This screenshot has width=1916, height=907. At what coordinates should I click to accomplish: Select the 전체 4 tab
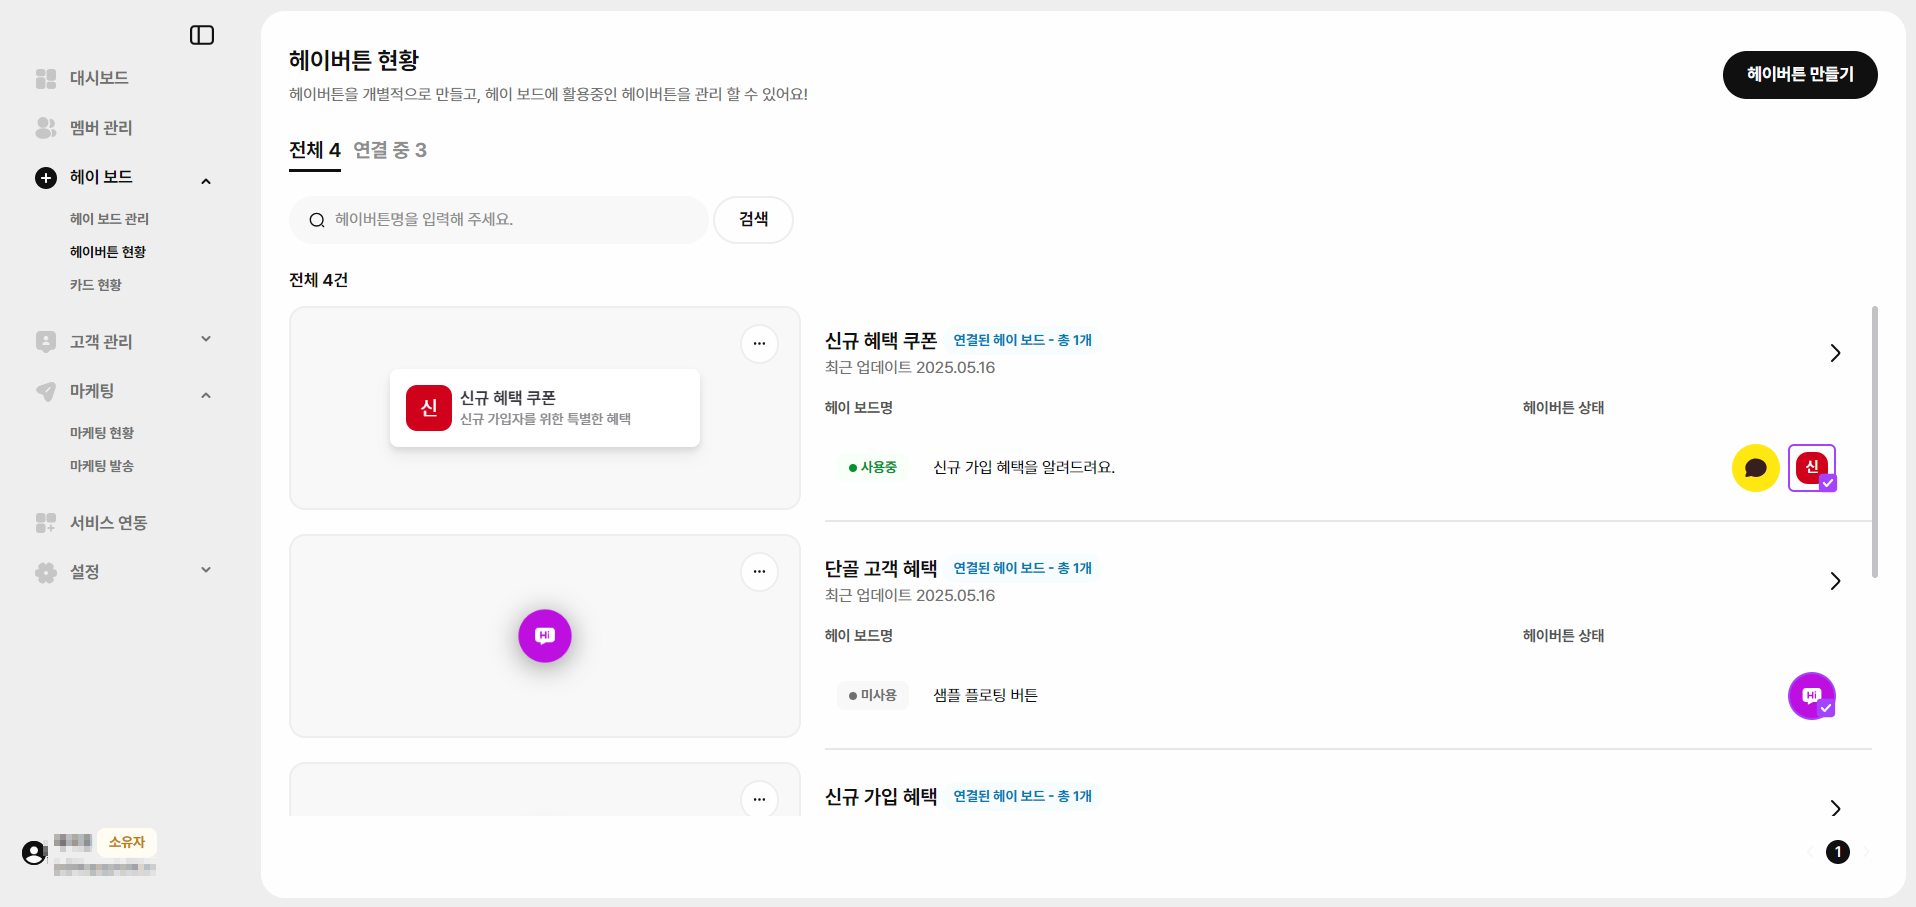(x=315, y=150)
